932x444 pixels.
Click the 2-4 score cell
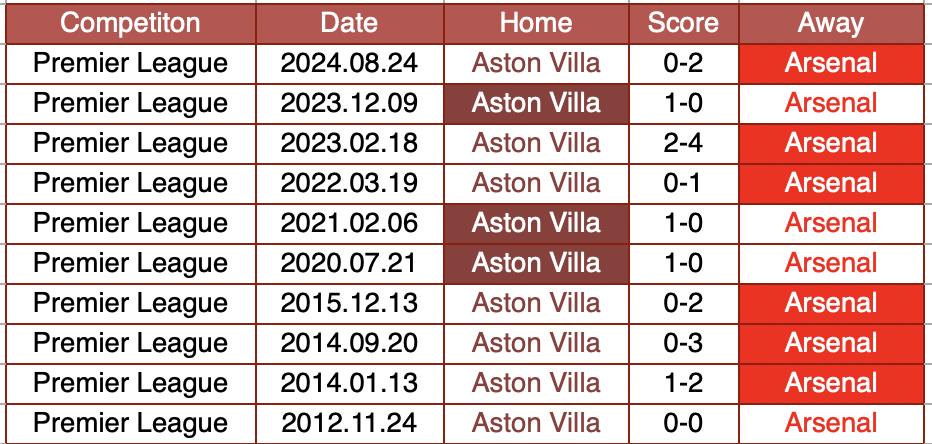pyautogui.click(x=683, y=144)
